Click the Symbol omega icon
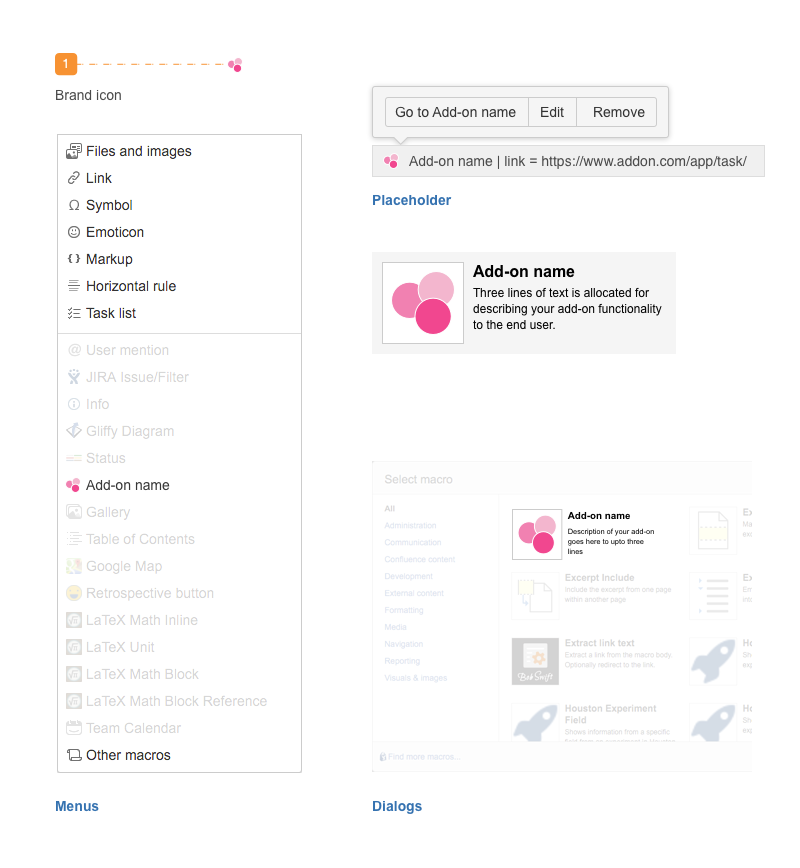The height and width of the screenshot is (868, 800). [x=74, y=205]
